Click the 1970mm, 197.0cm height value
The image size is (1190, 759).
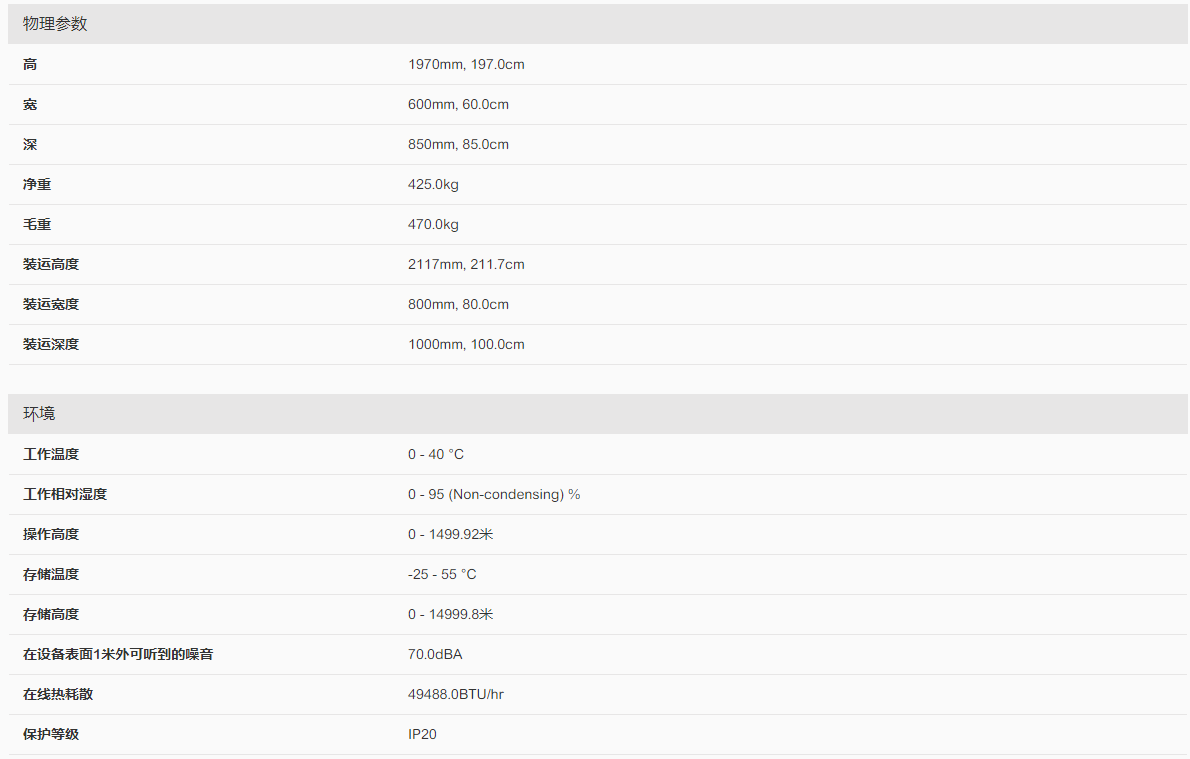coord(466,65)
